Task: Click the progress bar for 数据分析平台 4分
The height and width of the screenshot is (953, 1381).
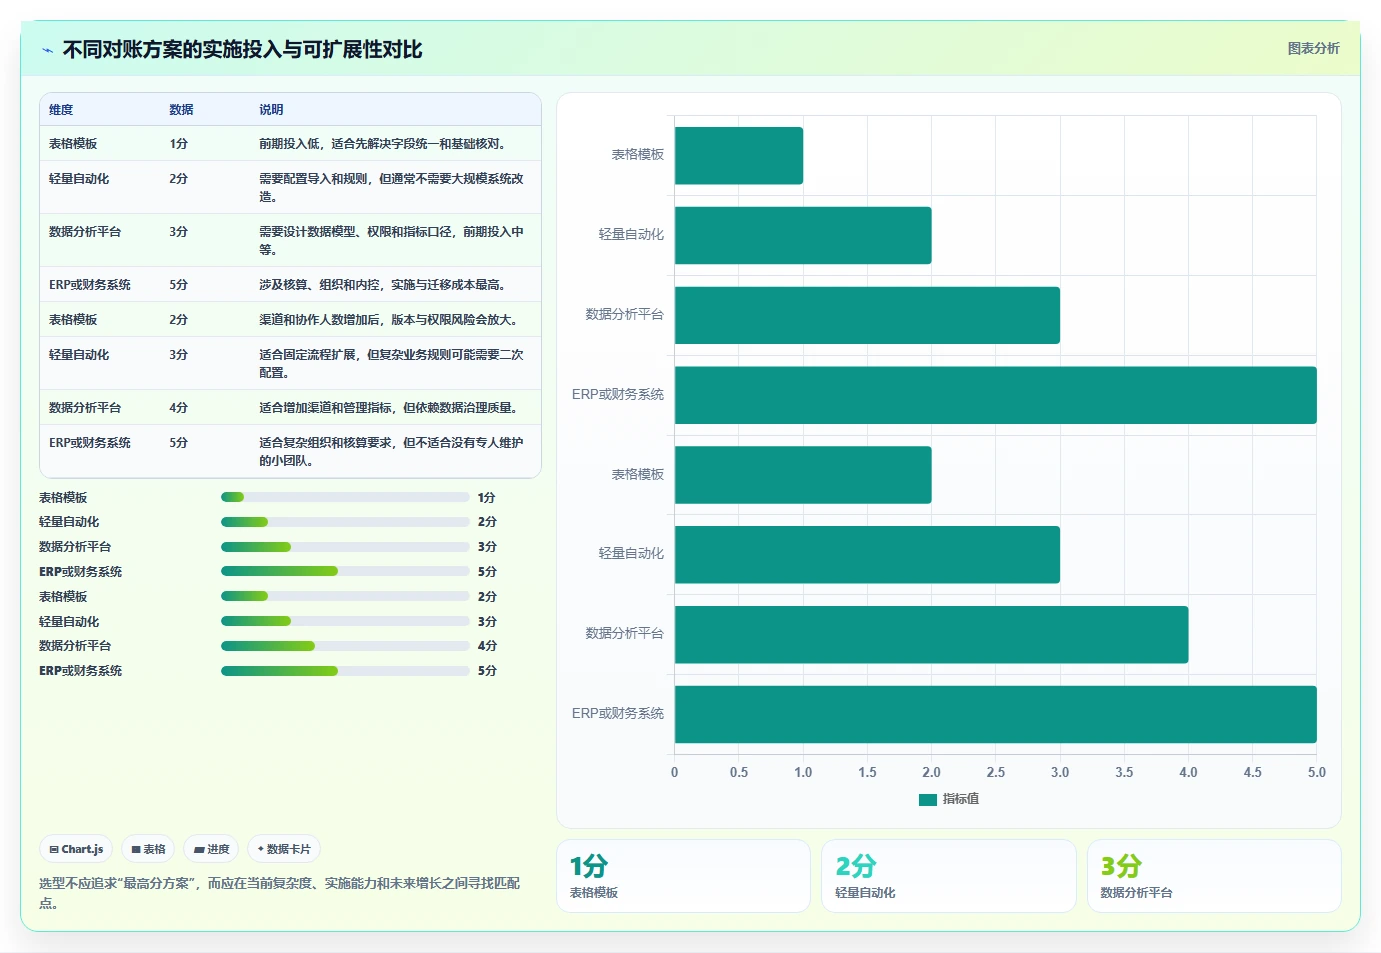Action: tap(345, 646)
